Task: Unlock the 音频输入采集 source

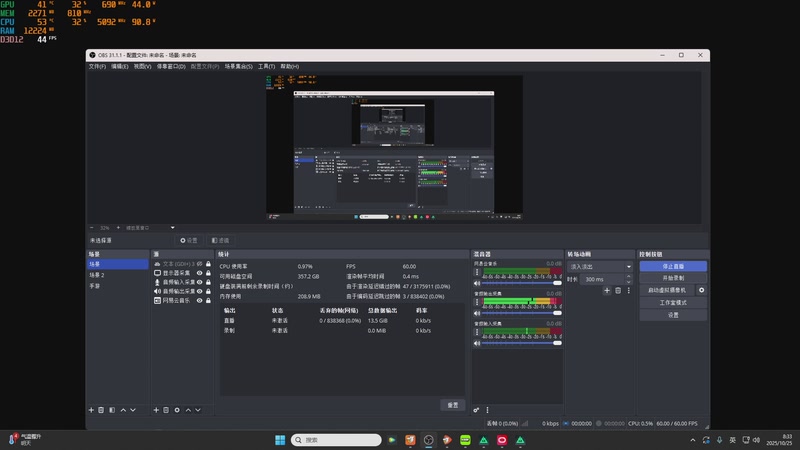Action: point(208,282)
